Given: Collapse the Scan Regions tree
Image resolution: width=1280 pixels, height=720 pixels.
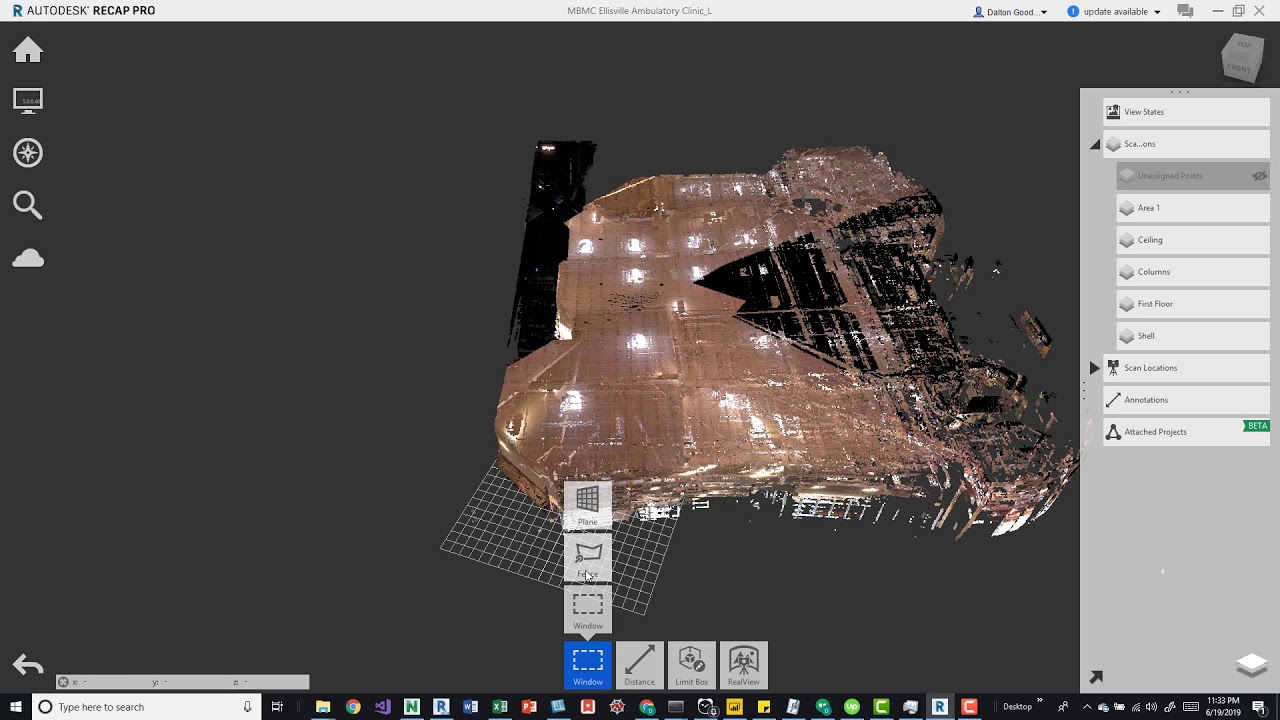Looking at the screenshot, I should pos(1095,144).
